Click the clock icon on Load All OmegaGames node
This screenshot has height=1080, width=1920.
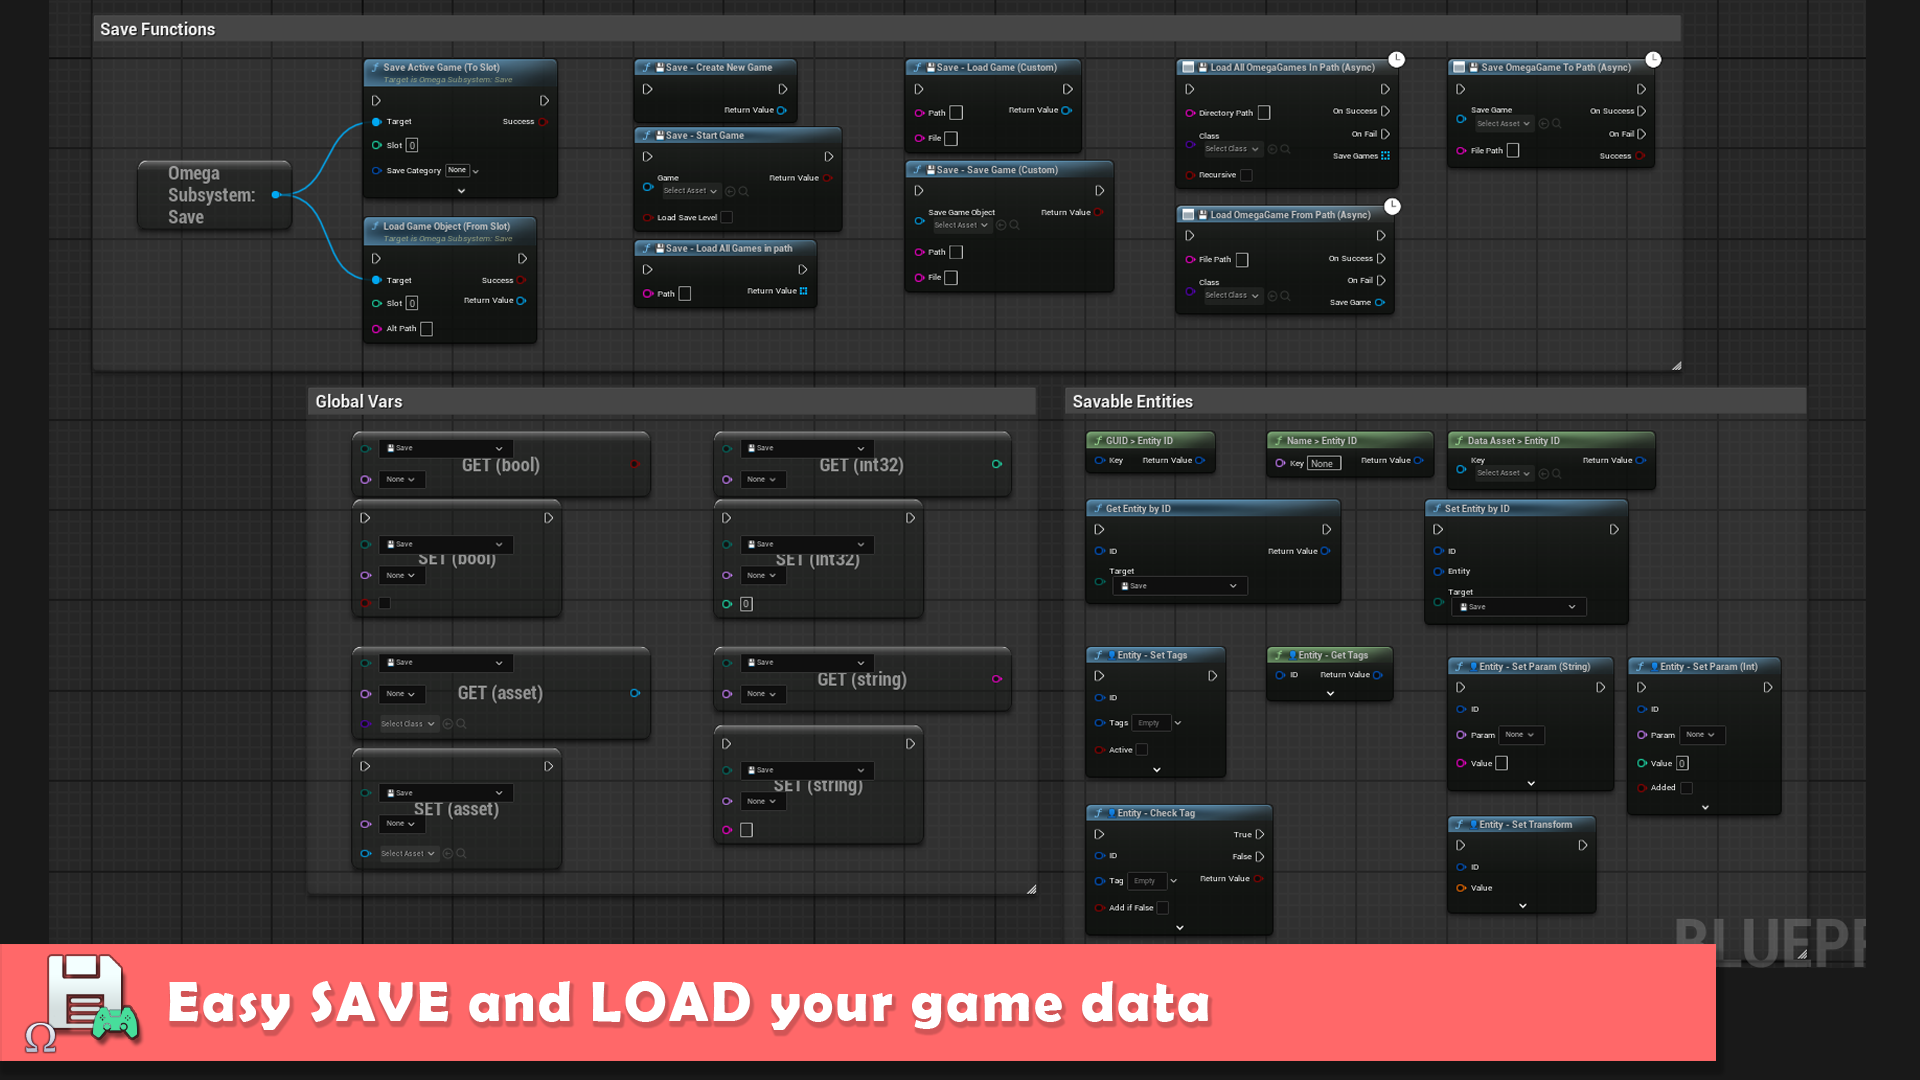[x=1396, y=60]
